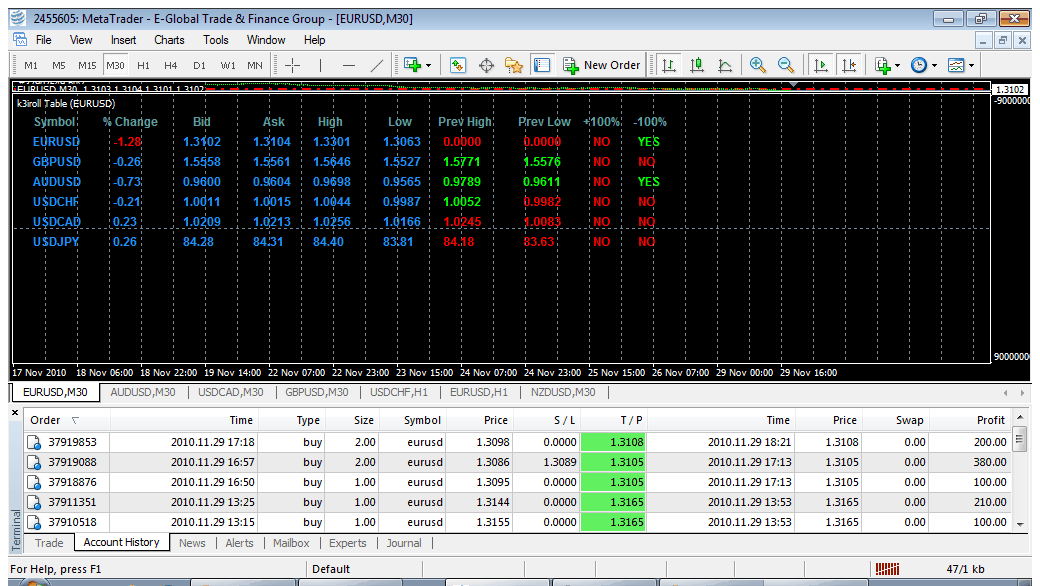
Task: Switch to the NZDUSD,M30 chart tab
Action: click(563, 392)
